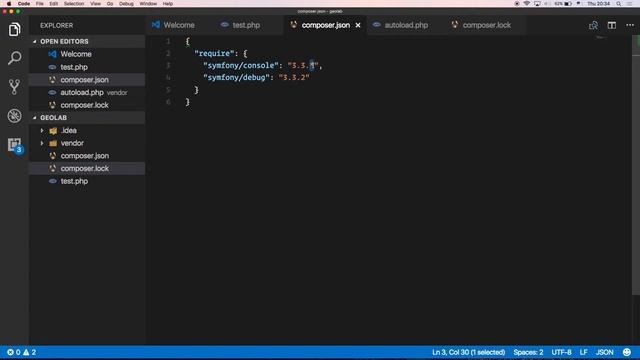
Task: Click the open changes icon in editor toolbar
Action: coord(593,25)
